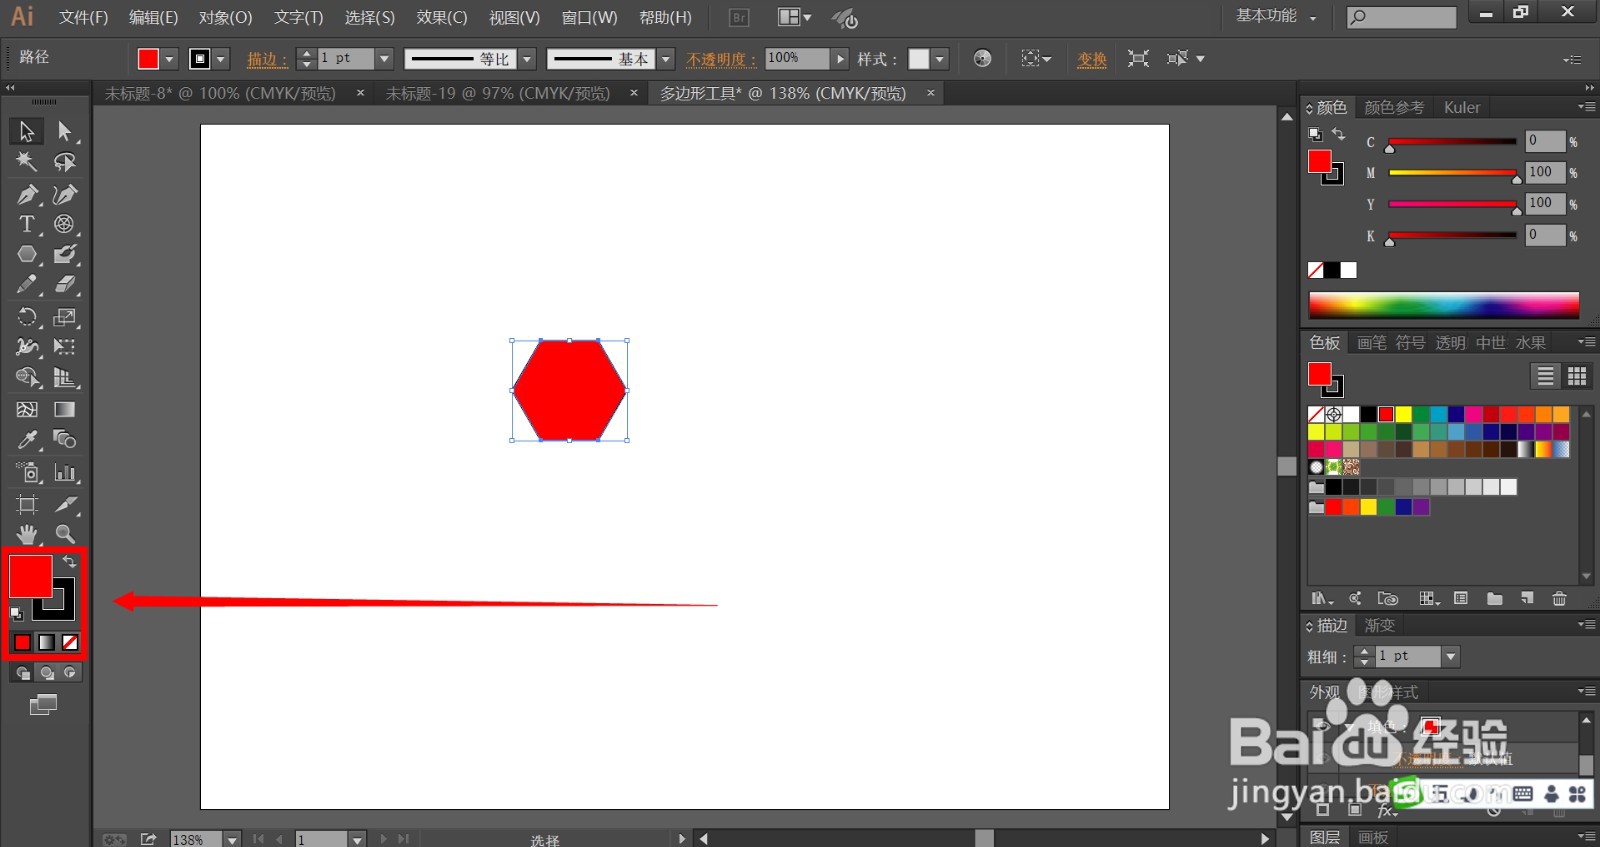Click the 变换 link in control bar
Image resolution: width=1600 pixels, height=847 pixels.
tap(1092, 59)
